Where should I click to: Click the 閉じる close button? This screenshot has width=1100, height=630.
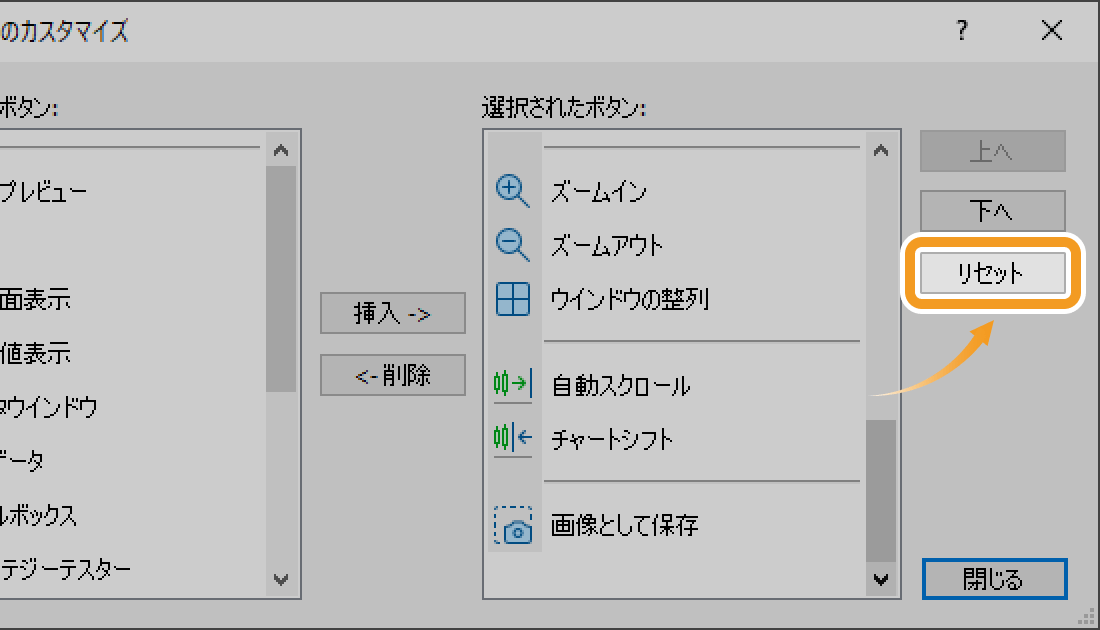click(995, 579)
